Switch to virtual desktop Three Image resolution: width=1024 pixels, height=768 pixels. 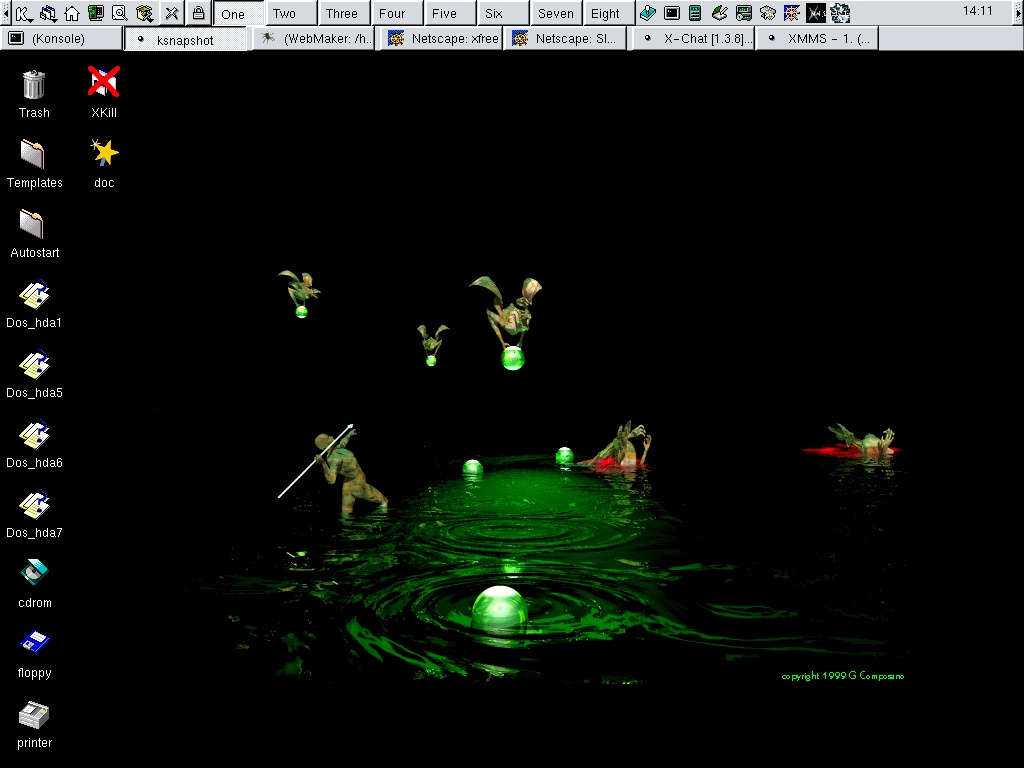(x=343, y=13)
